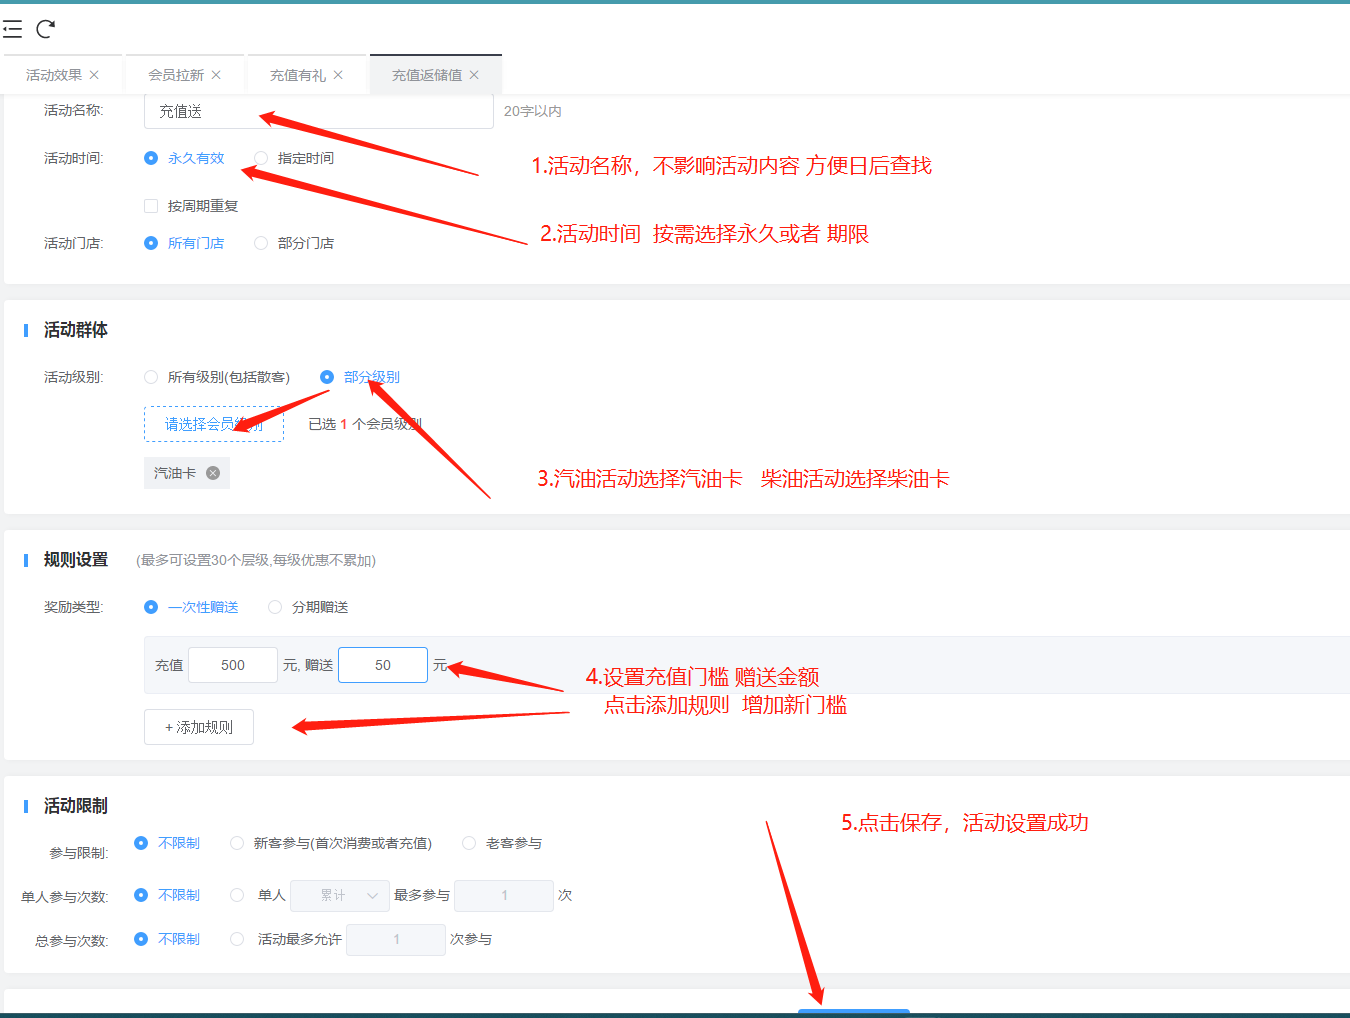Viewport: 1350px width, 1018px height.
Task: Remove the 汽油卡 tag
Action: coord(213,473)
